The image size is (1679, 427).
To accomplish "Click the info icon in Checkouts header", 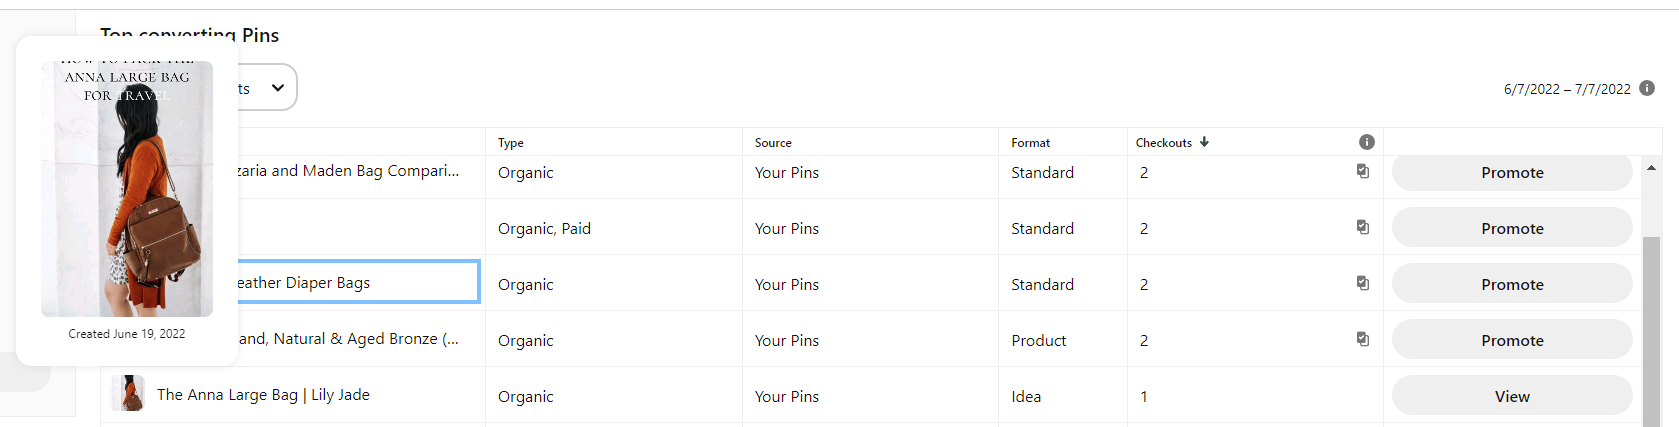I will point(1366,142).
